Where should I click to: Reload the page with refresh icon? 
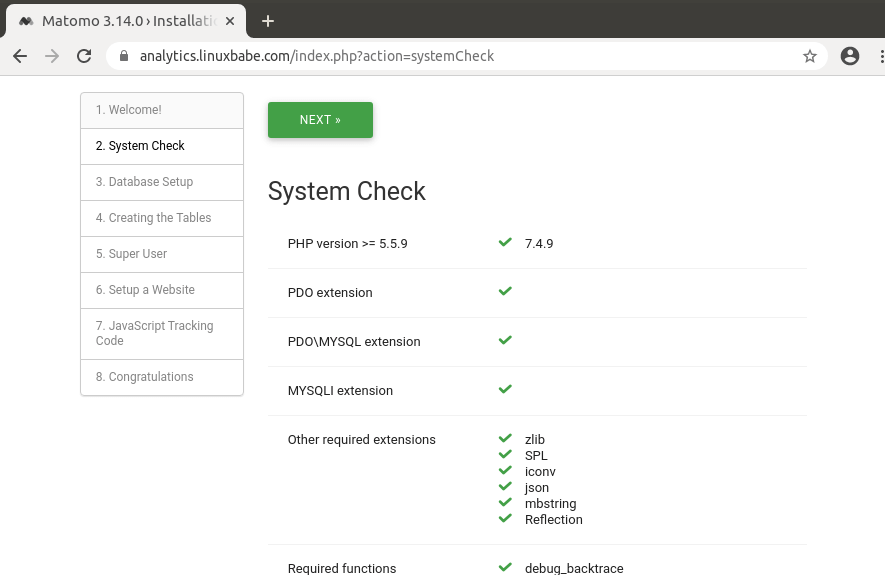(84, 56)
